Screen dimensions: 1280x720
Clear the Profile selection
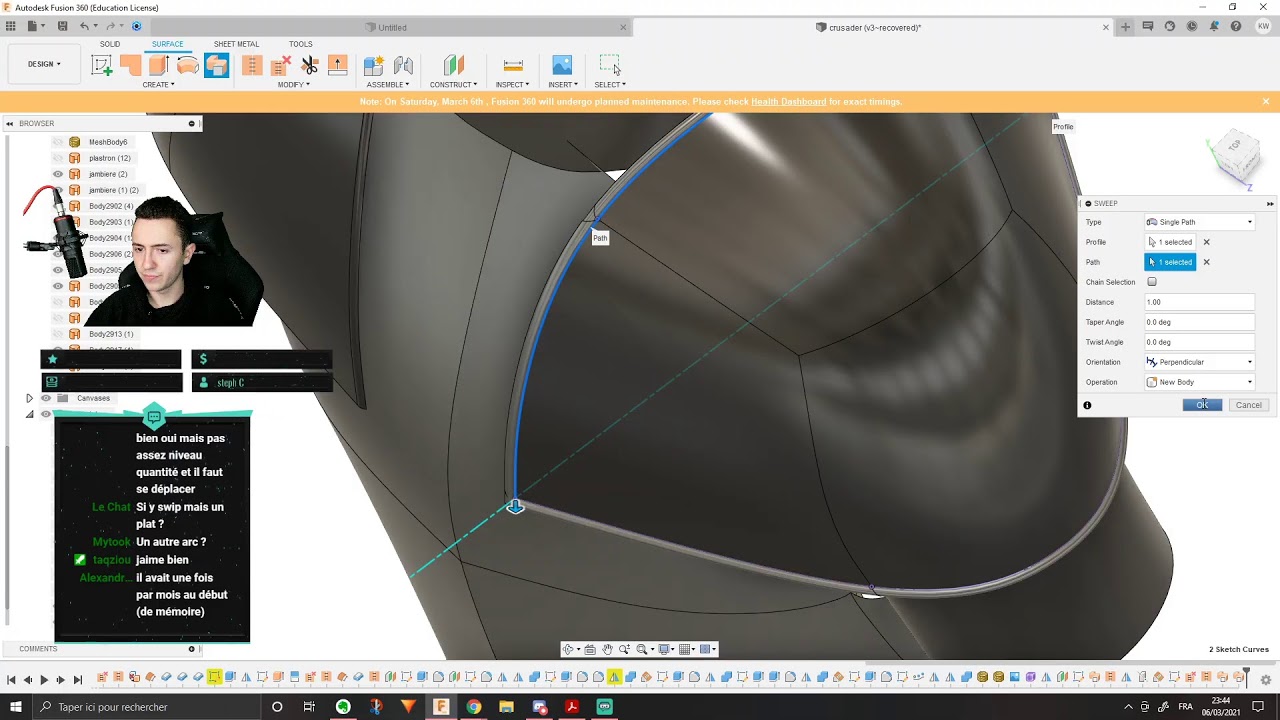(x=1206, y=242)
